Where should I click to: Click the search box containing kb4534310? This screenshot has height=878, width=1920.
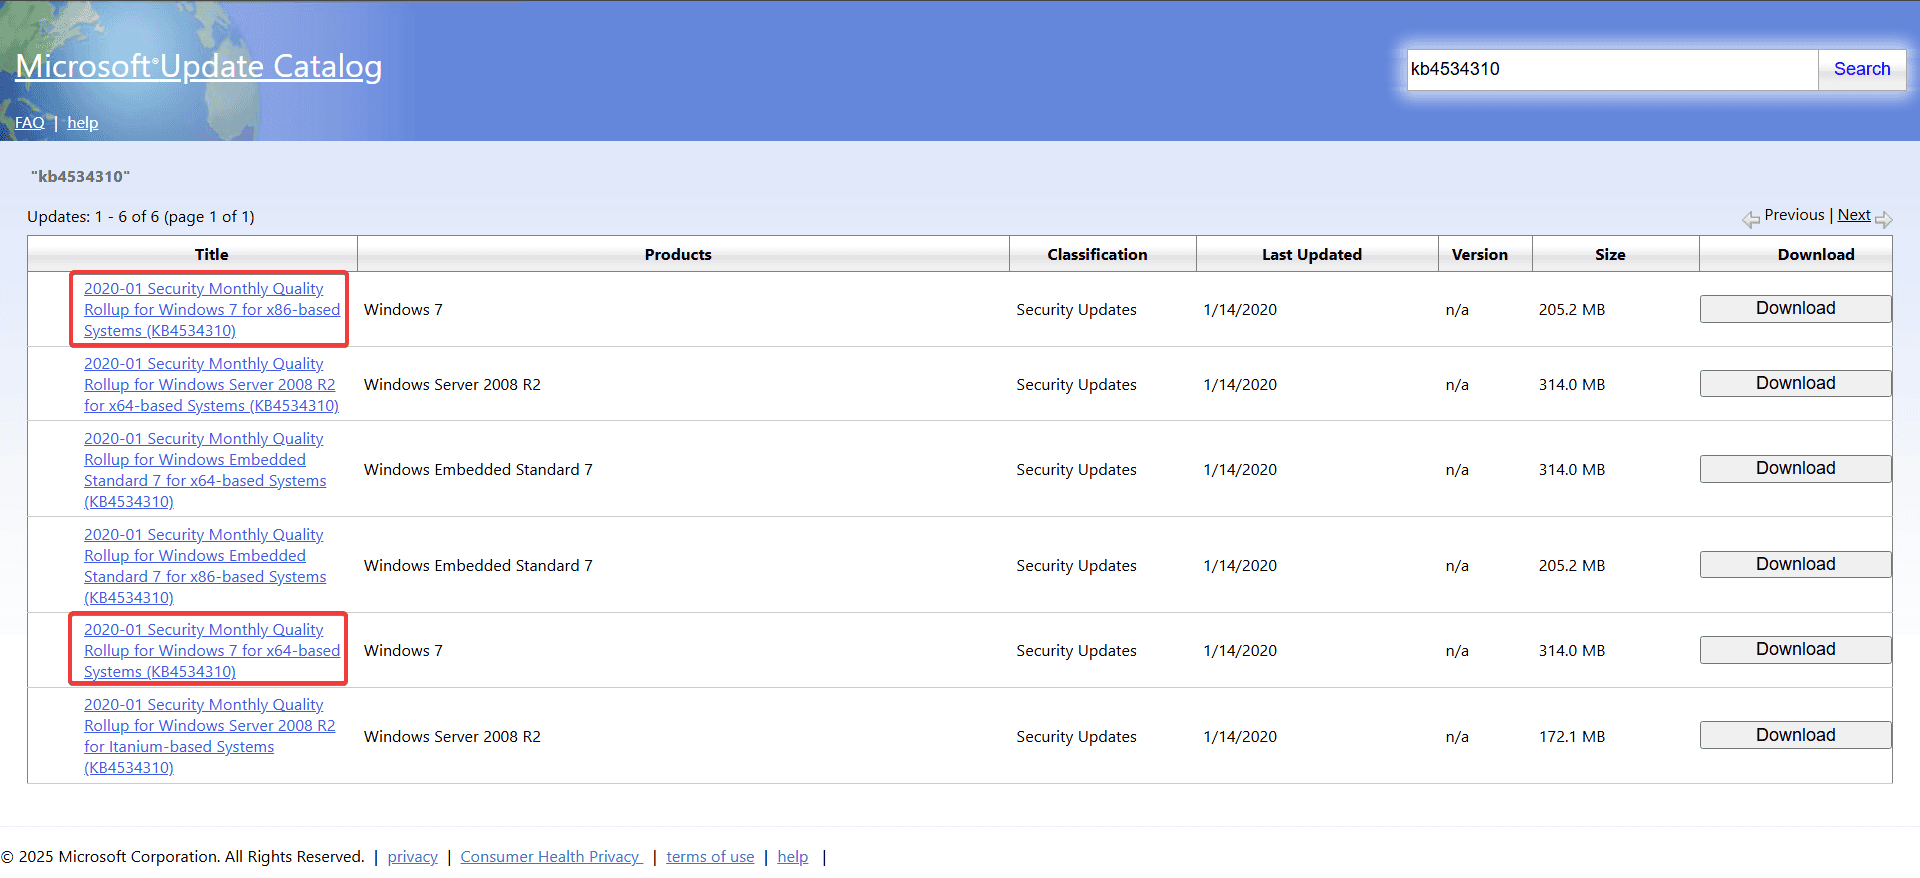(x=1612, y=69)
